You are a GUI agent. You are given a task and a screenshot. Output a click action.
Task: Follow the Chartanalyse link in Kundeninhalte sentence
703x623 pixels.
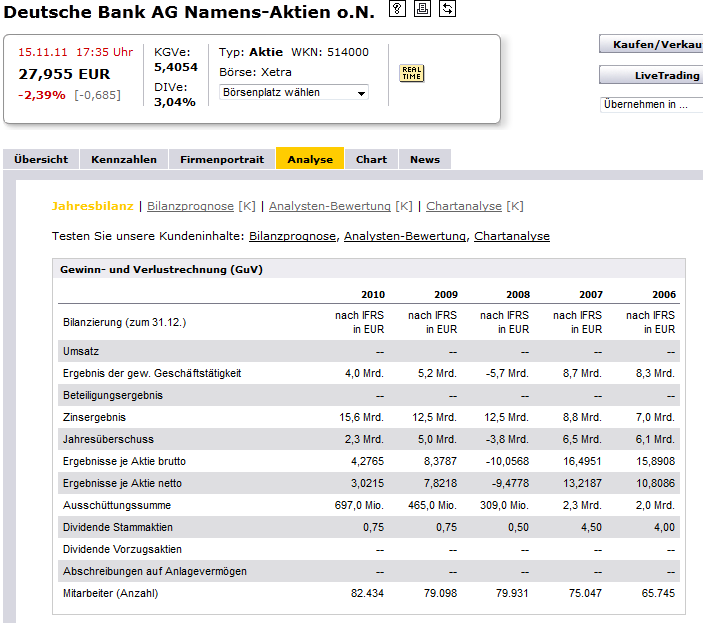511,236
